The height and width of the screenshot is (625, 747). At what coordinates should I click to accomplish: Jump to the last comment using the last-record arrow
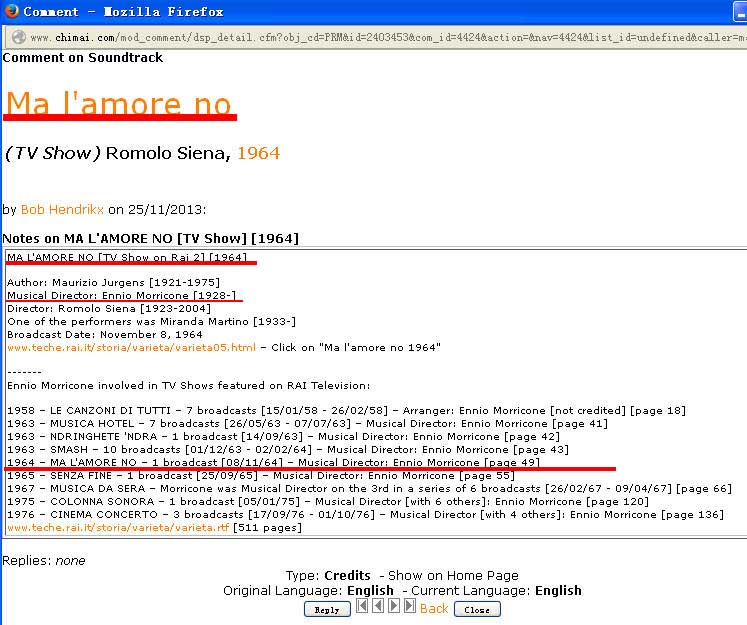[410, 605]
